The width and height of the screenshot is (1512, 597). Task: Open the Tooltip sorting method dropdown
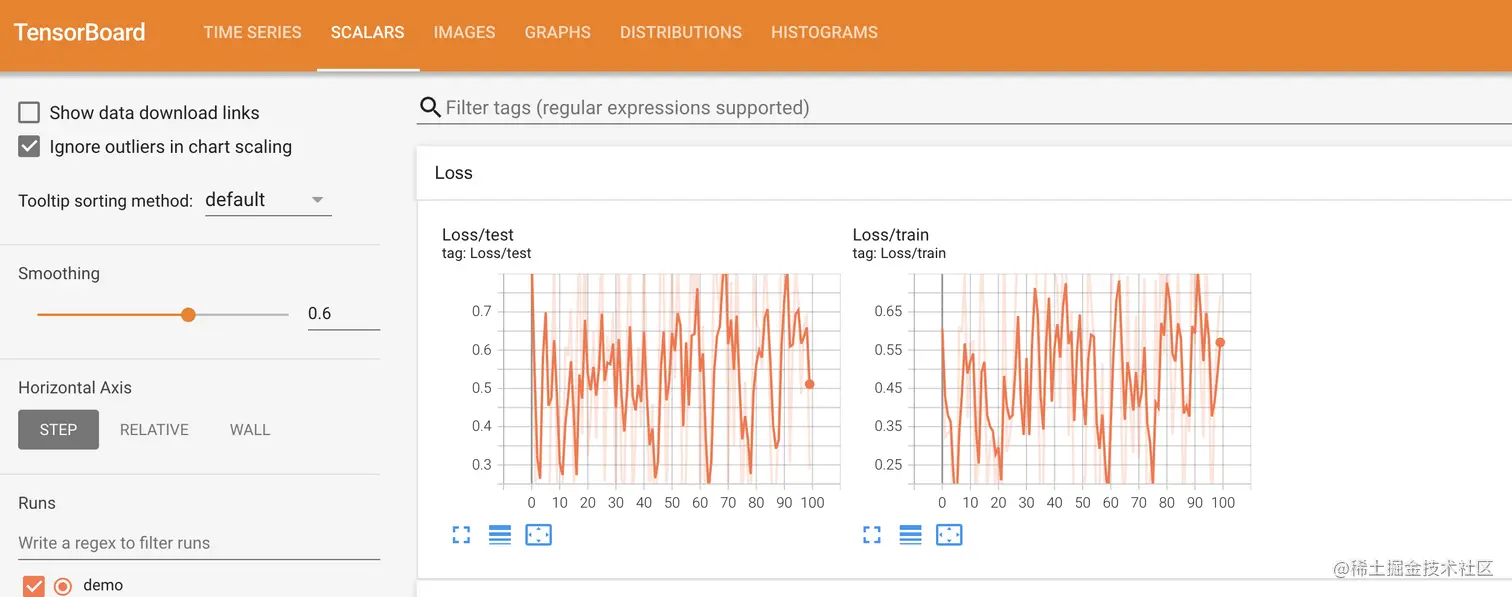coord(267,200)
